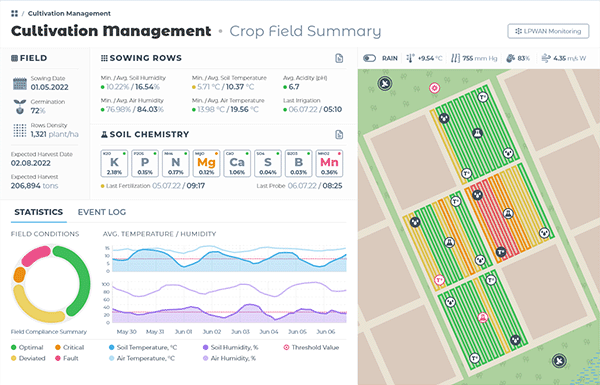Toggle the Soil Temperature legend series
This screenshot has height=385, width=600.
(143, 347)
